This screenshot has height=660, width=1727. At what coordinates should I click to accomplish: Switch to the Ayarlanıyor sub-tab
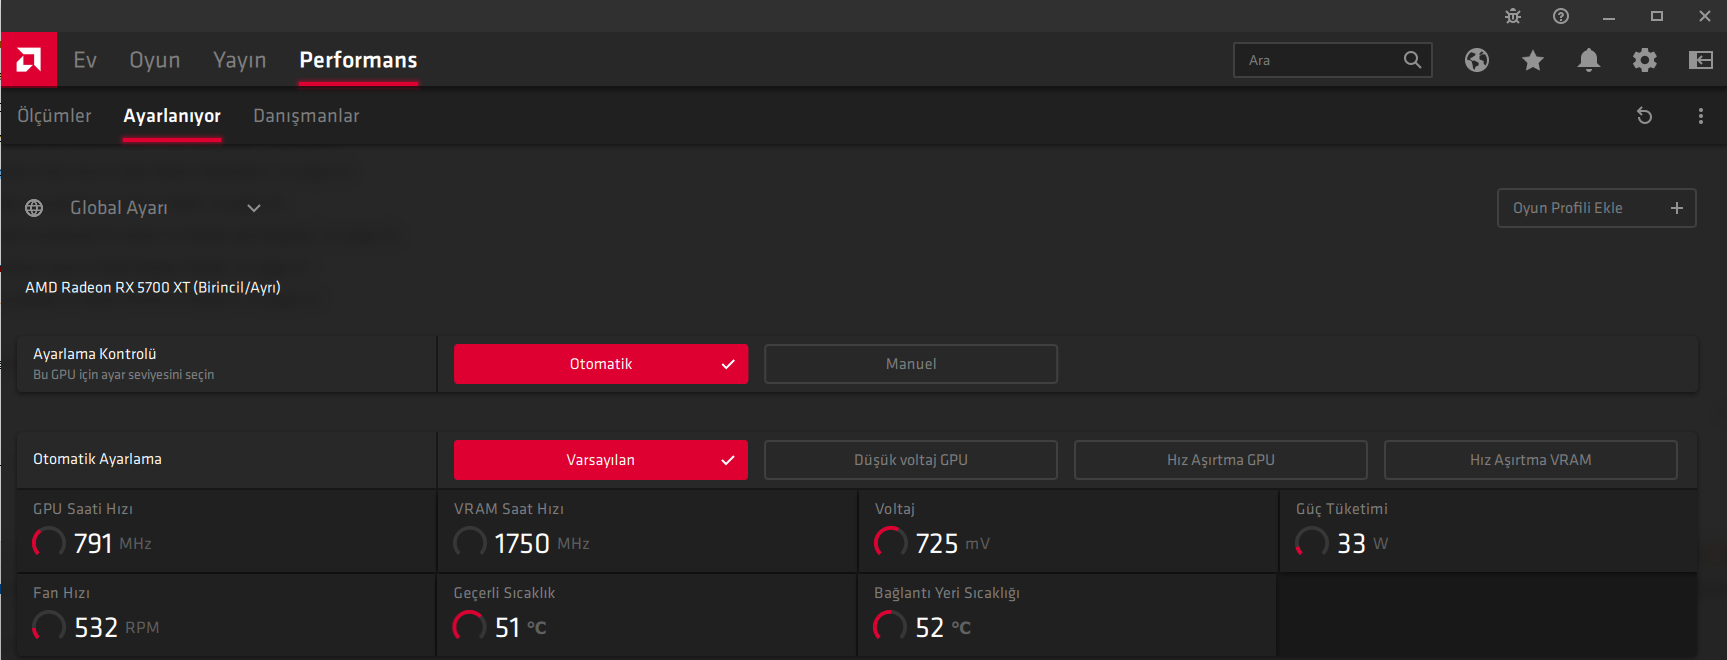click(x=172, y=116)
